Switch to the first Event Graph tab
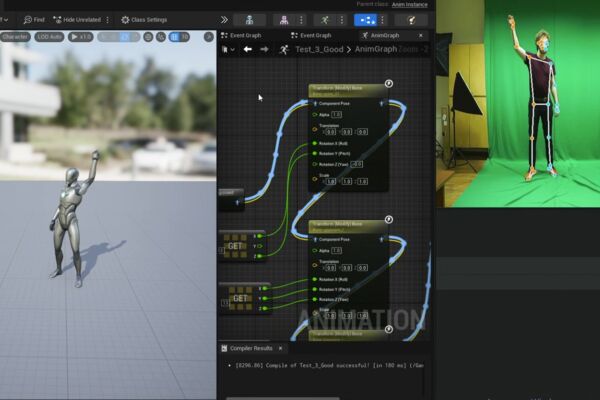 pos(241,35)
